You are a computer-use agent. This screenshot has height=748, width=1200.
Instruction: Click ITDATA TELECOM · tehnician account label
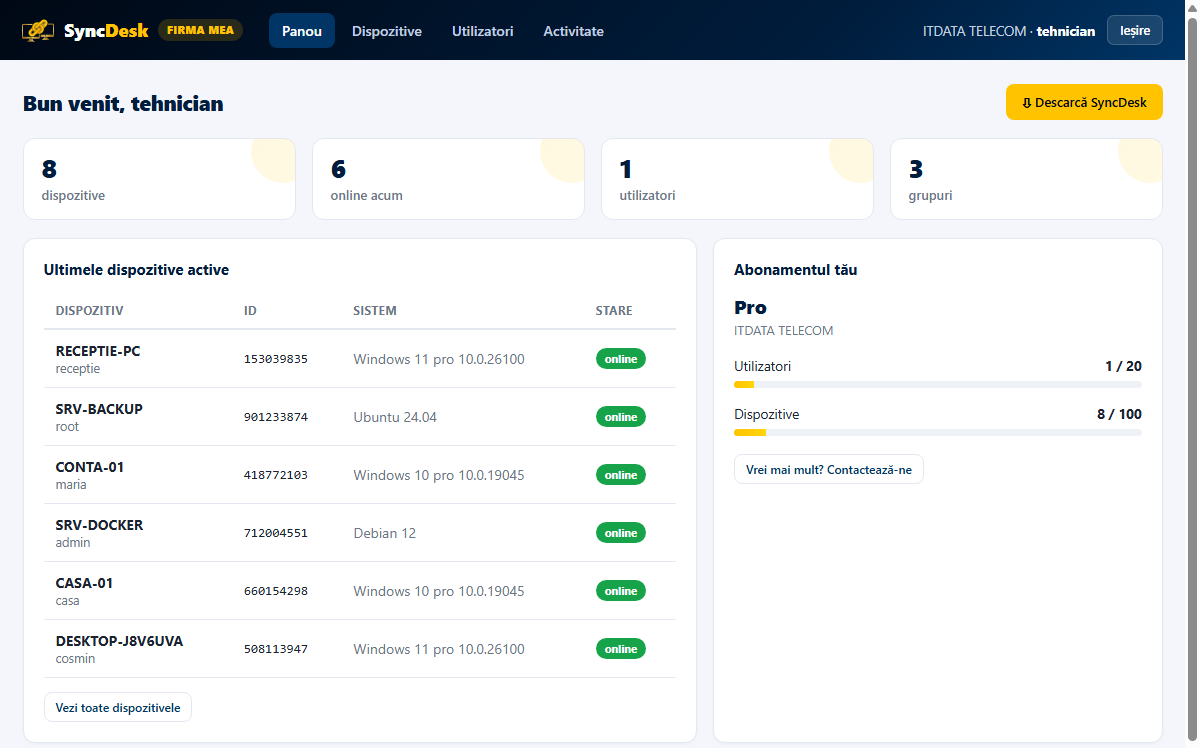coord(1008,31)
